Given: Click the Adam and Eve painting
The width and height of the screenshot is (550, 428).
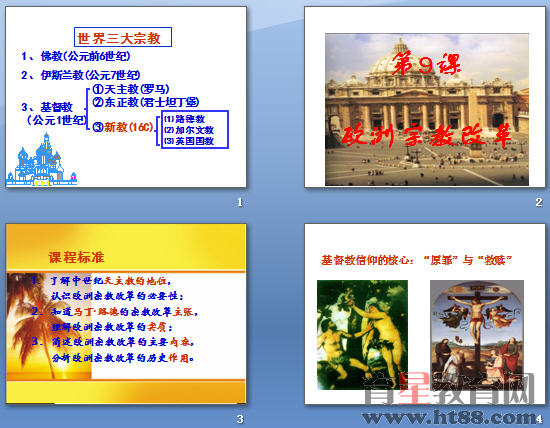Looking at the screenshot, I should (x=362, y=335).
